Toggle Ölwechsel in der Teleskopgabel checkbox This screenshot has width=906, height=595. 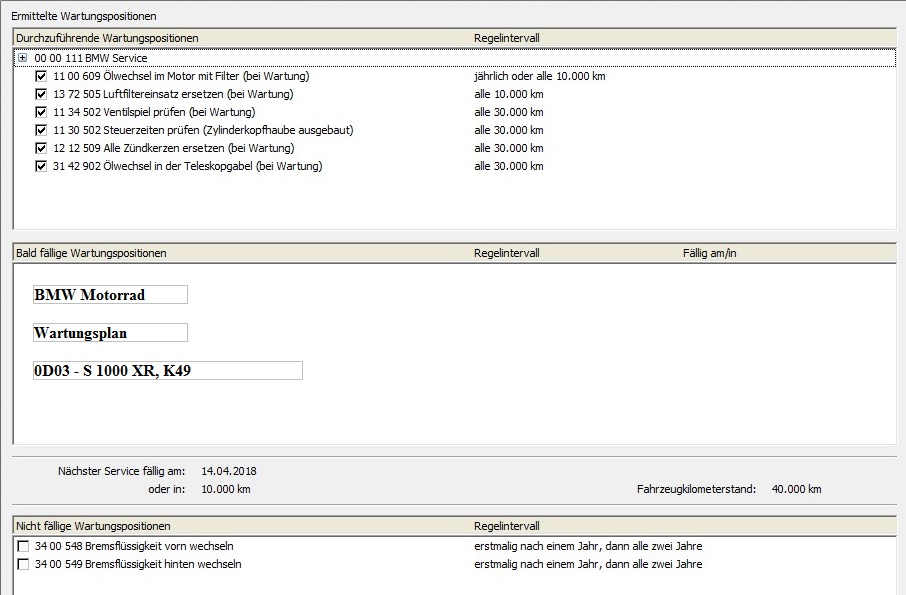pyautogui.click(x=41, y=166)
